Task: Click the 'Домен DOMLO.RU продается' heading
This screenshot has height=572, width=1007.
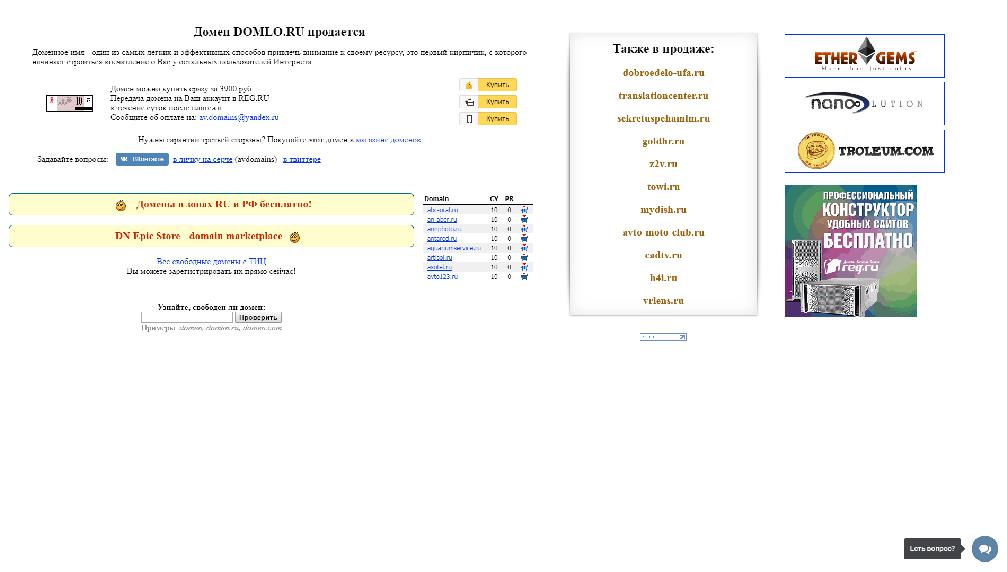Action: pyautogui.click(x=279, y=32)
